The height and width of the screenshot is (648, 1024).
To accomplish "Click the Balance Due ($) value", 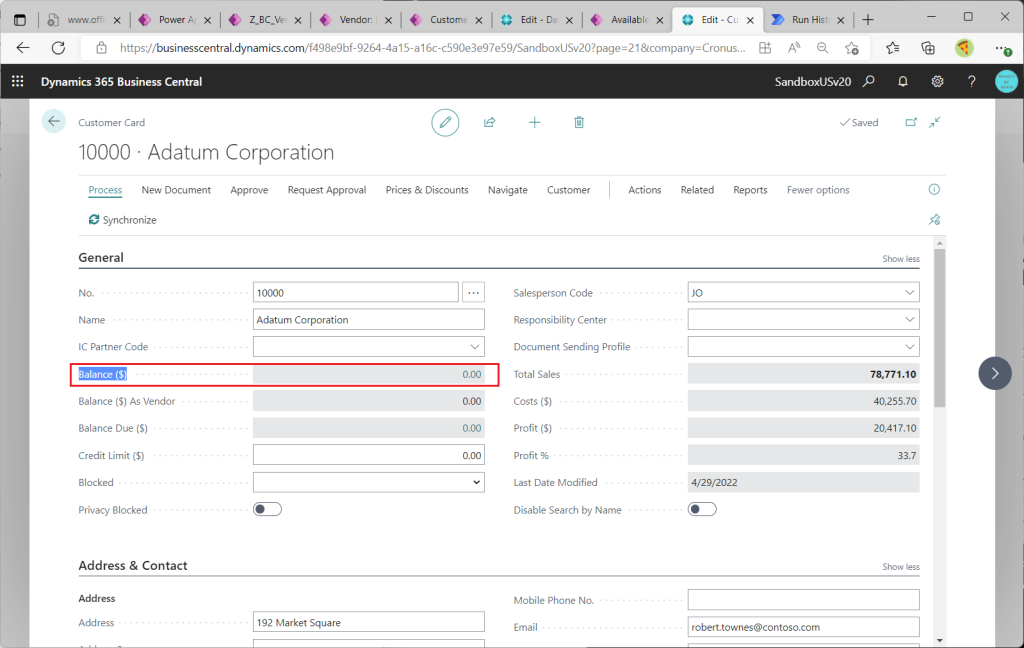I will point(472,428).
